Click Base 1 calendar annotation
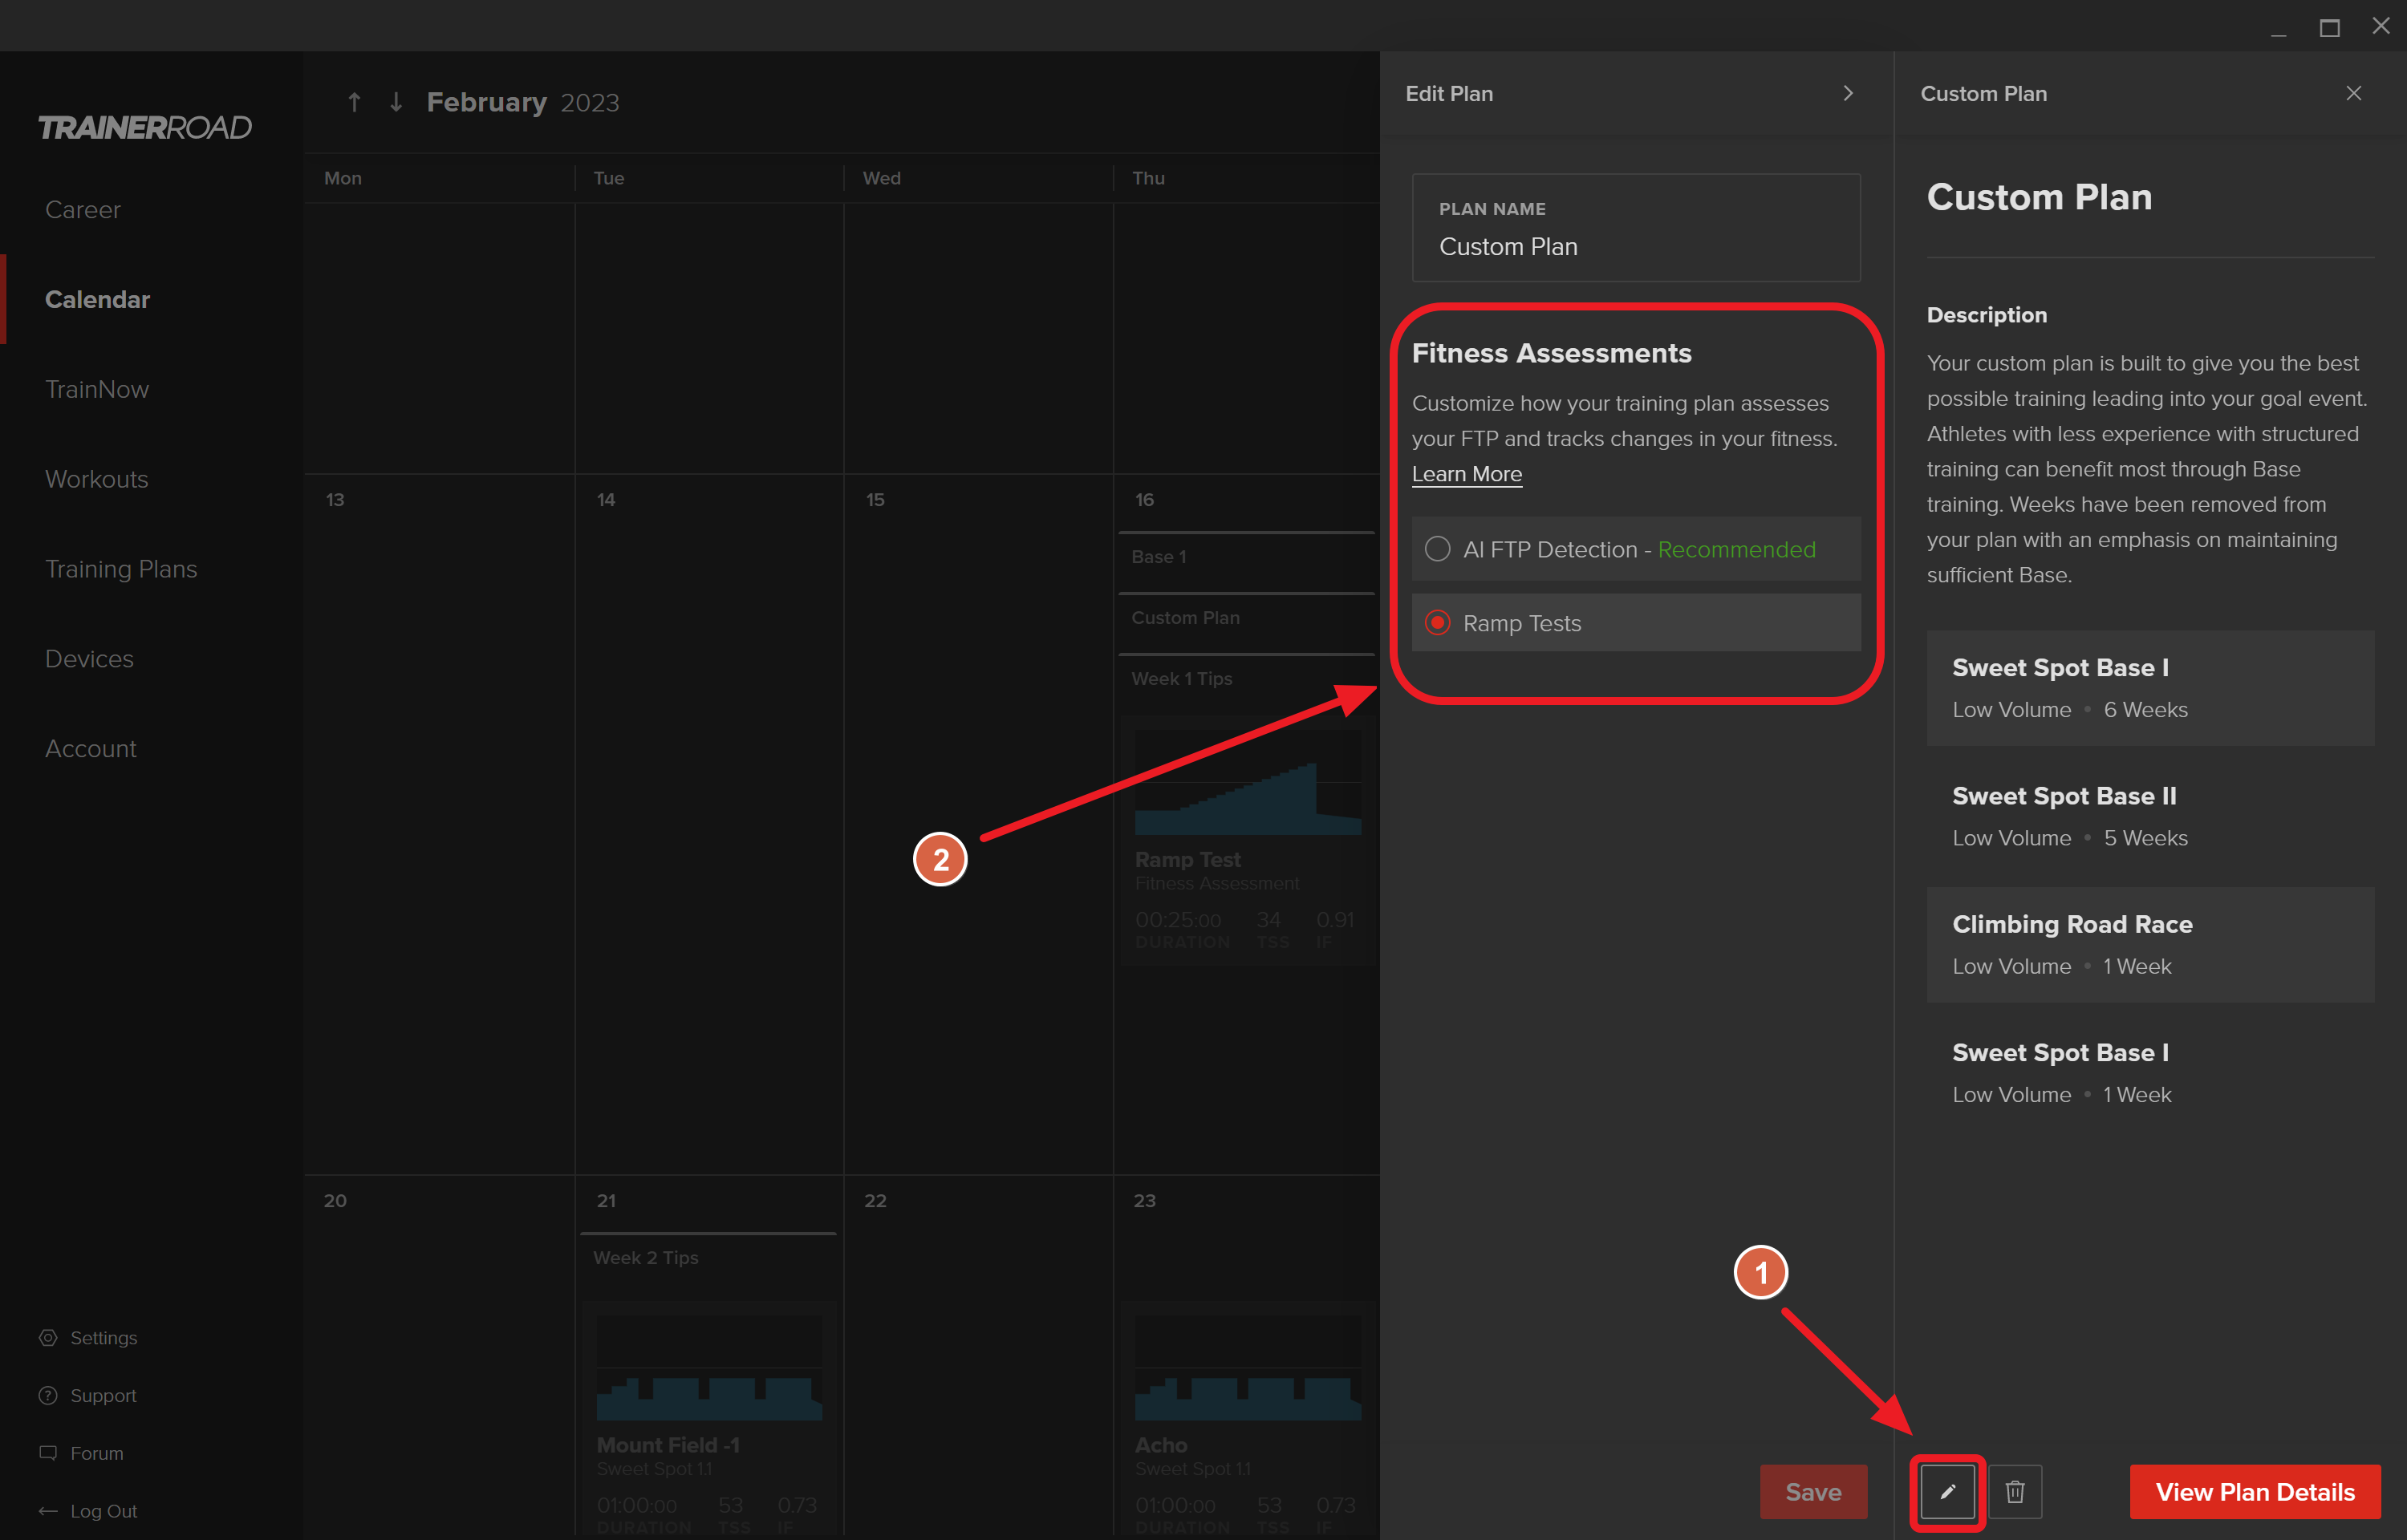Screen dimensions: 2407x1540 [1247, 557]
